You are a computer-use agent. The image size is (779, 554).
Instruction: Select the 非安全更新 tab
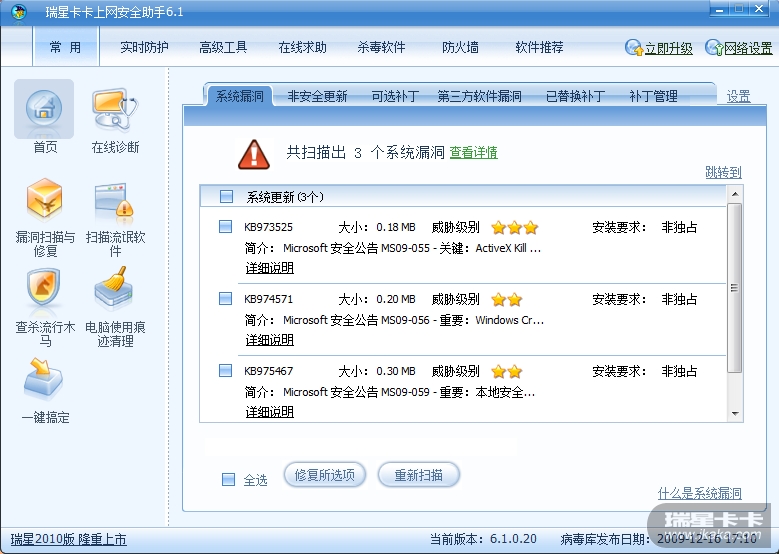click(x=317, y=96)
